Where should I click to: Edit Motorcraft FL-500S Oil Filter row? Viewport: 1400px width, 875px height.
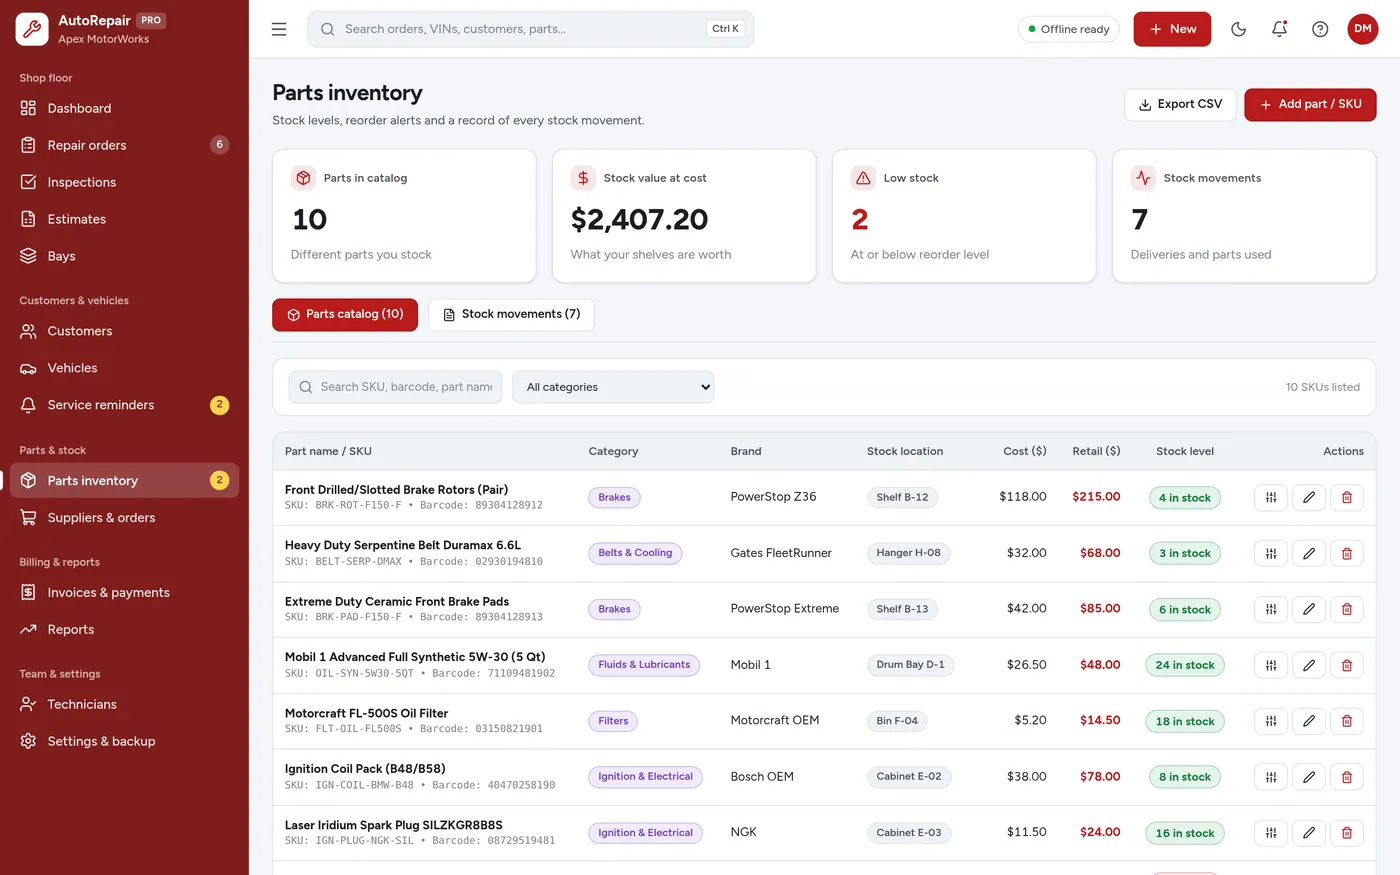click(x=1309, y=721)
